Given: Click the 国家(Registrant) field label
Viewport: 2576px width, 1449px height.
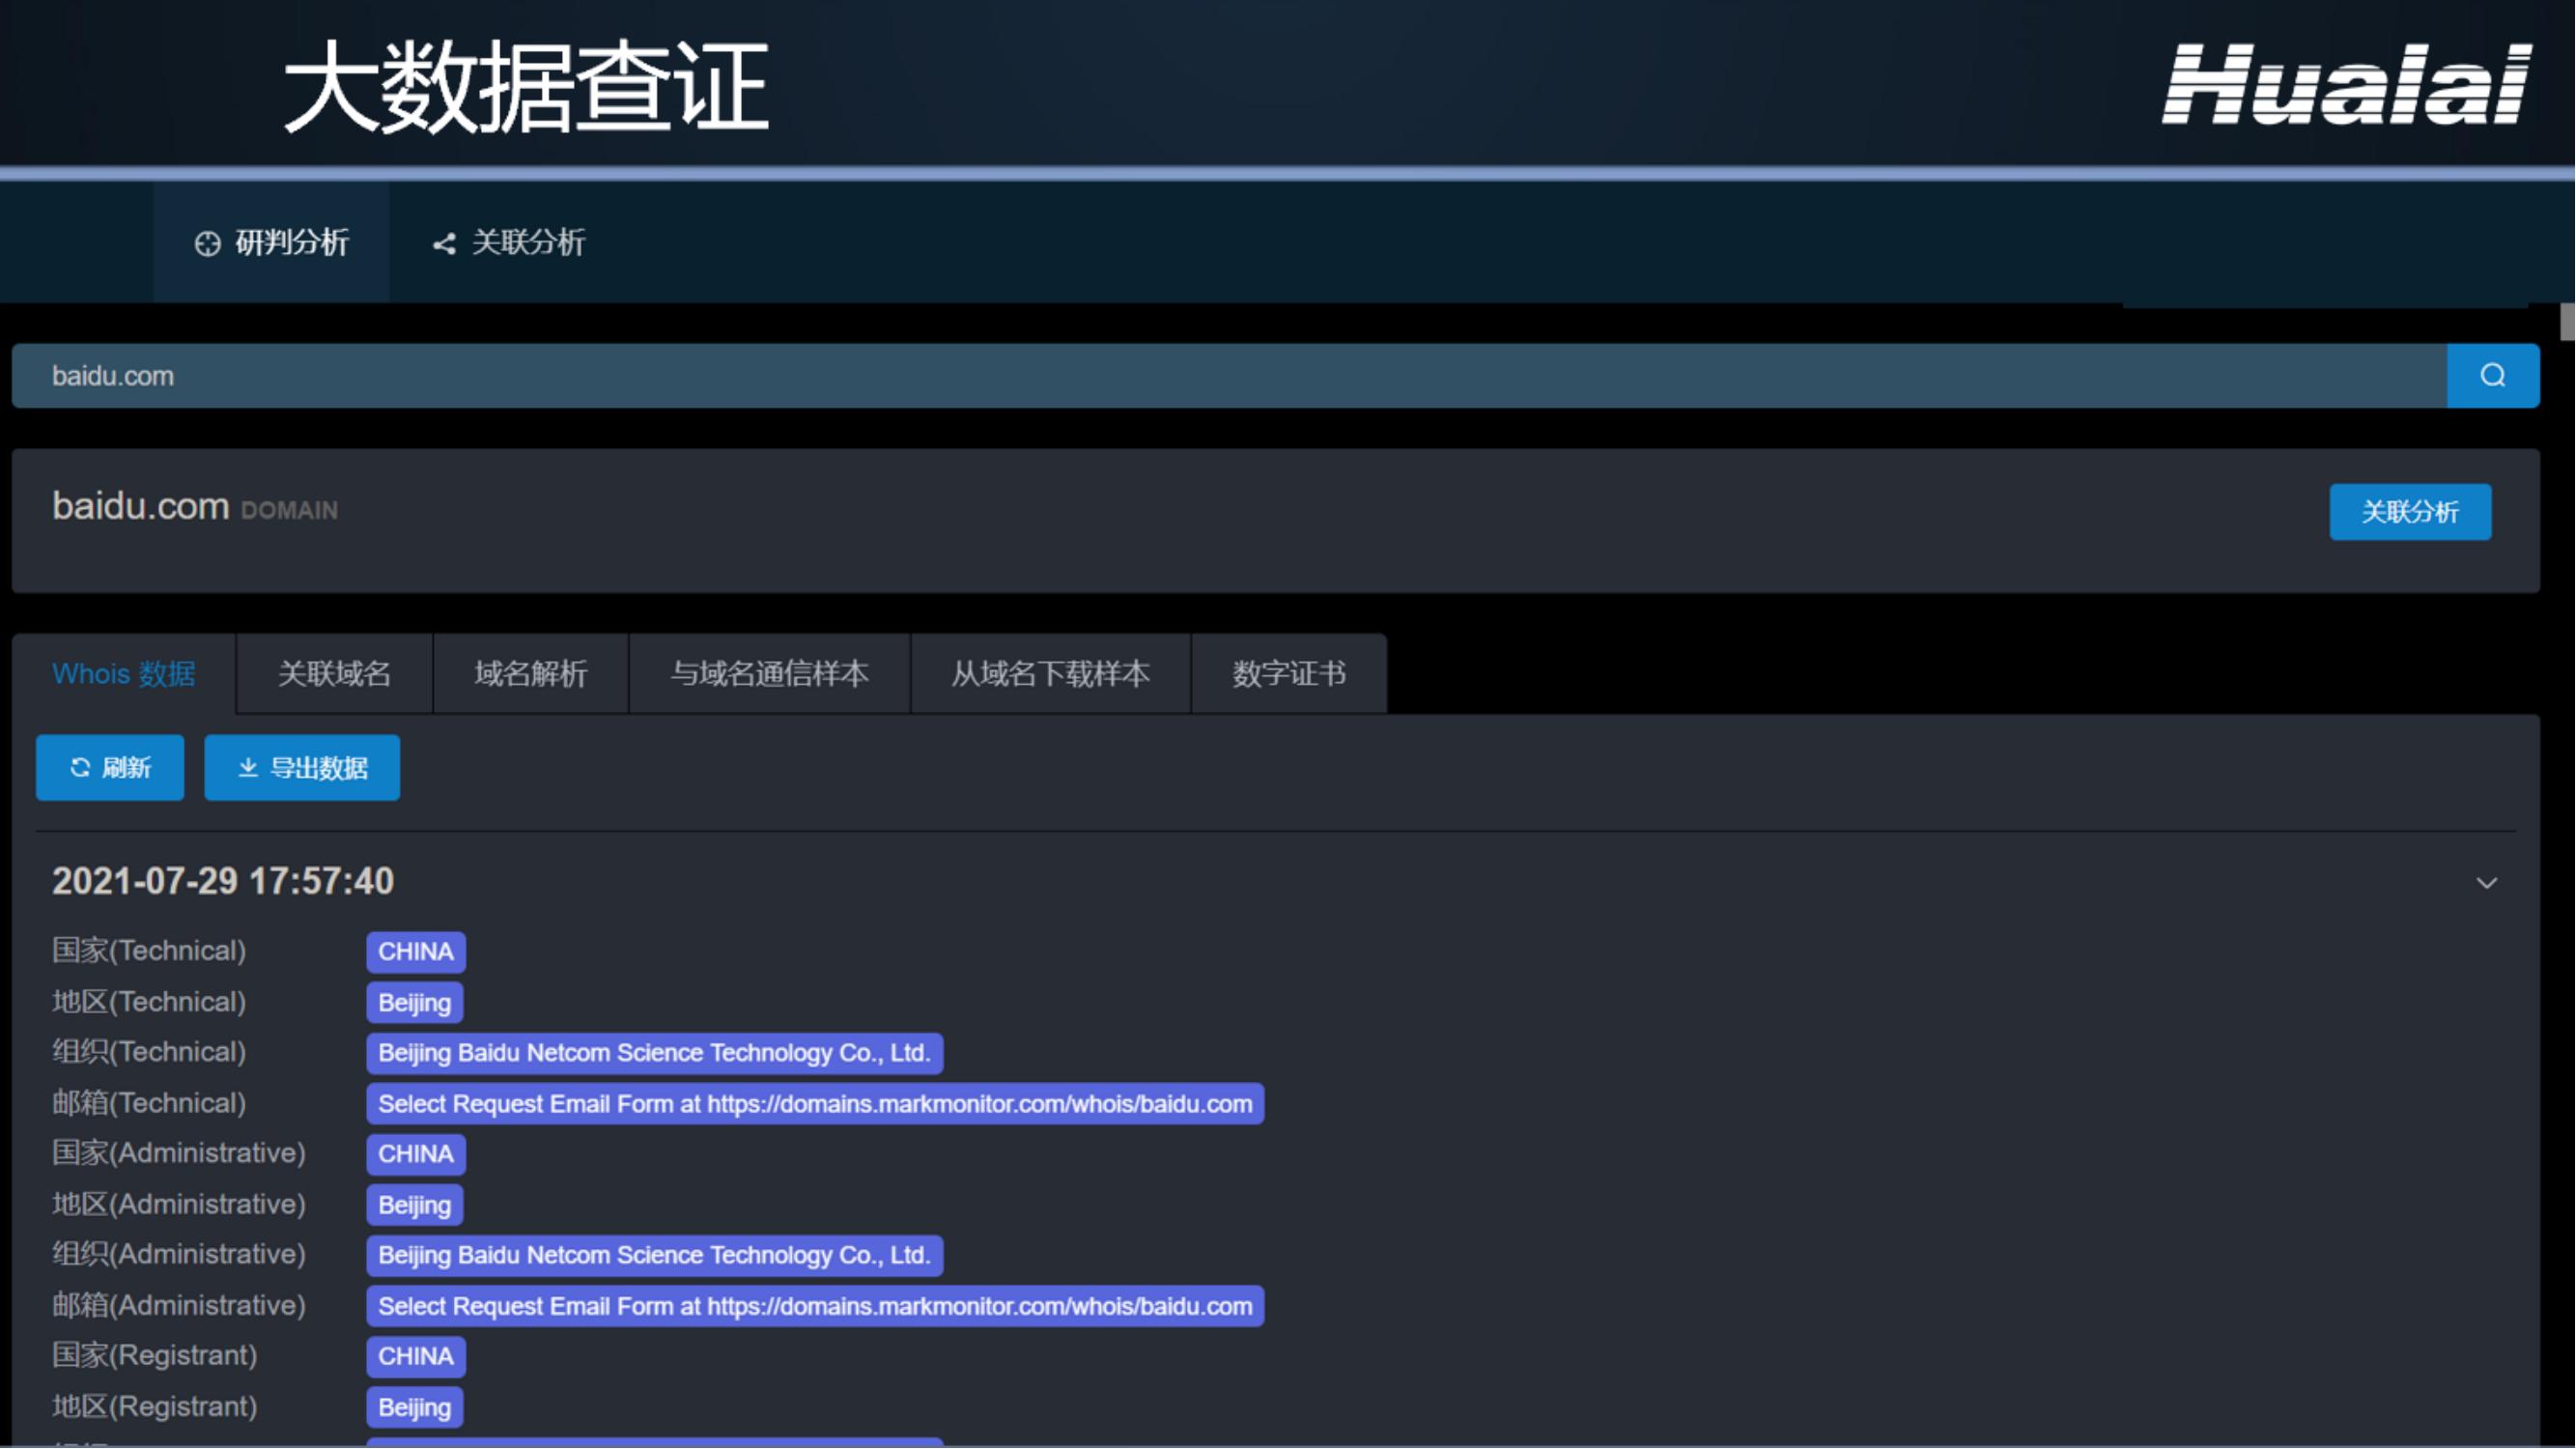Looking at the screenshot, I should 155,1355.
